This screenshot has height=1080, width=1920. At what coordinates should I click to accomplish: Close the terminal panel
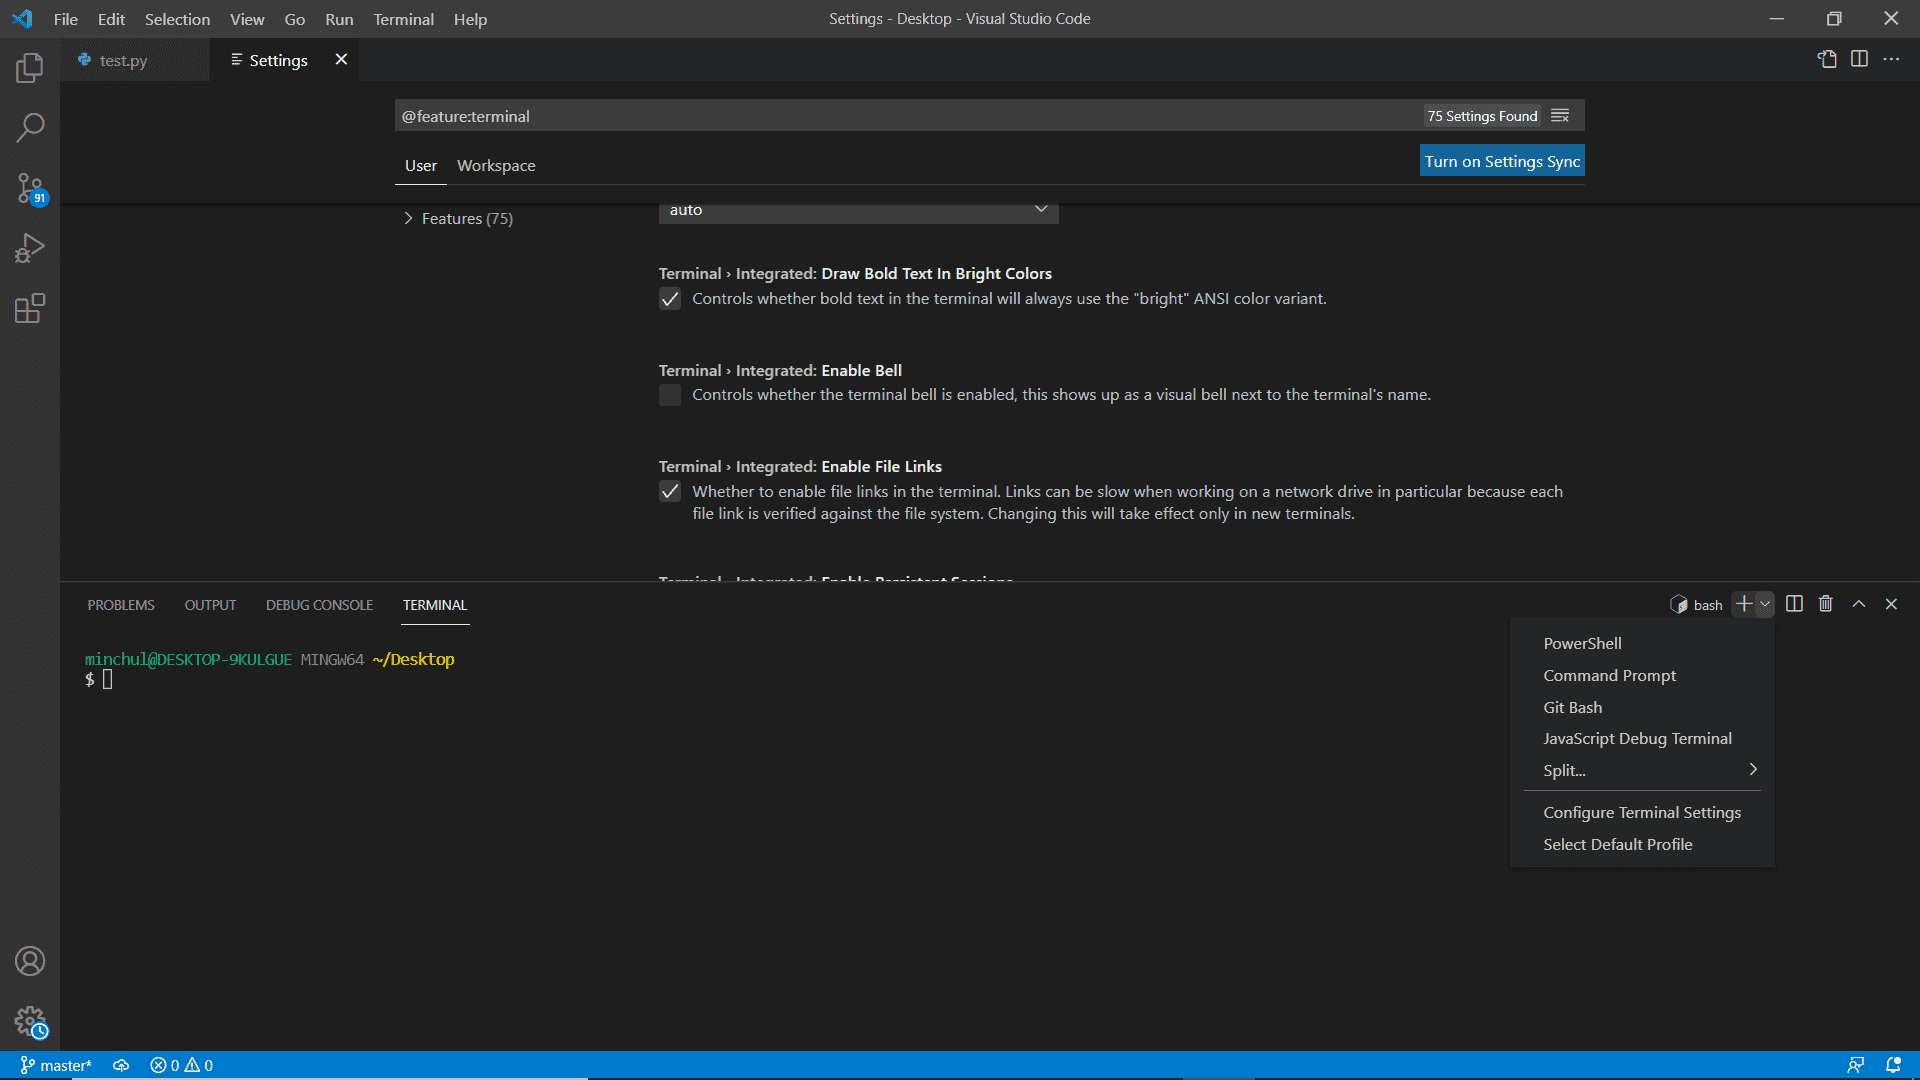tap(1891, 604)
